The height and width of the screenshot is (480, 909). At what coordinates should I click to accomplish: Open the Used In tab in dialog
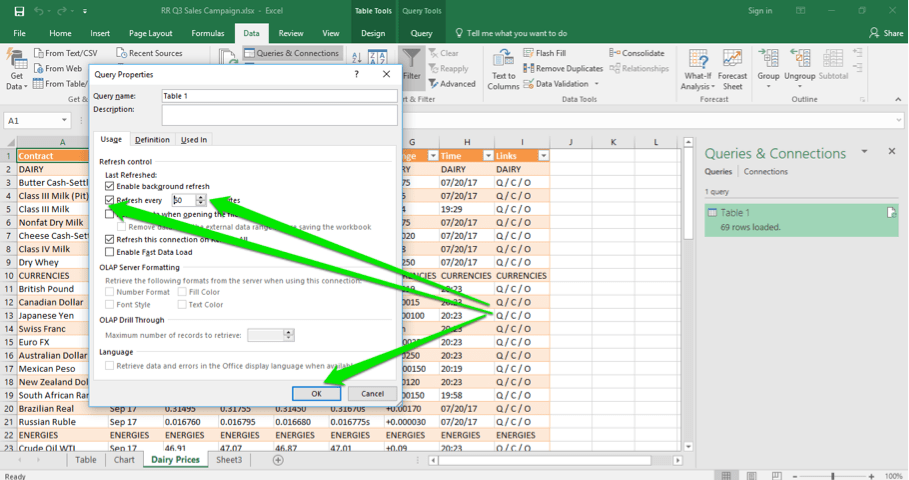(194, 140)
